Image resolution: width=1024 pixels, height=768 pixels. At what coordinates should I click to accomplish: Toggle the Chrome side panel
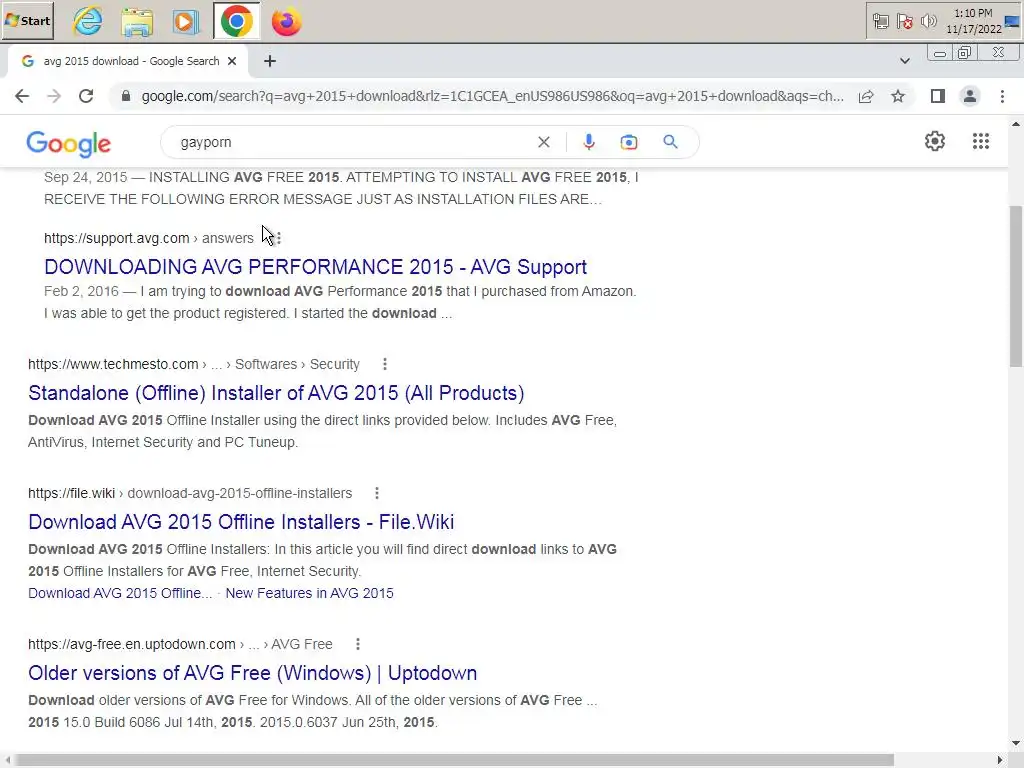(938, 96)
